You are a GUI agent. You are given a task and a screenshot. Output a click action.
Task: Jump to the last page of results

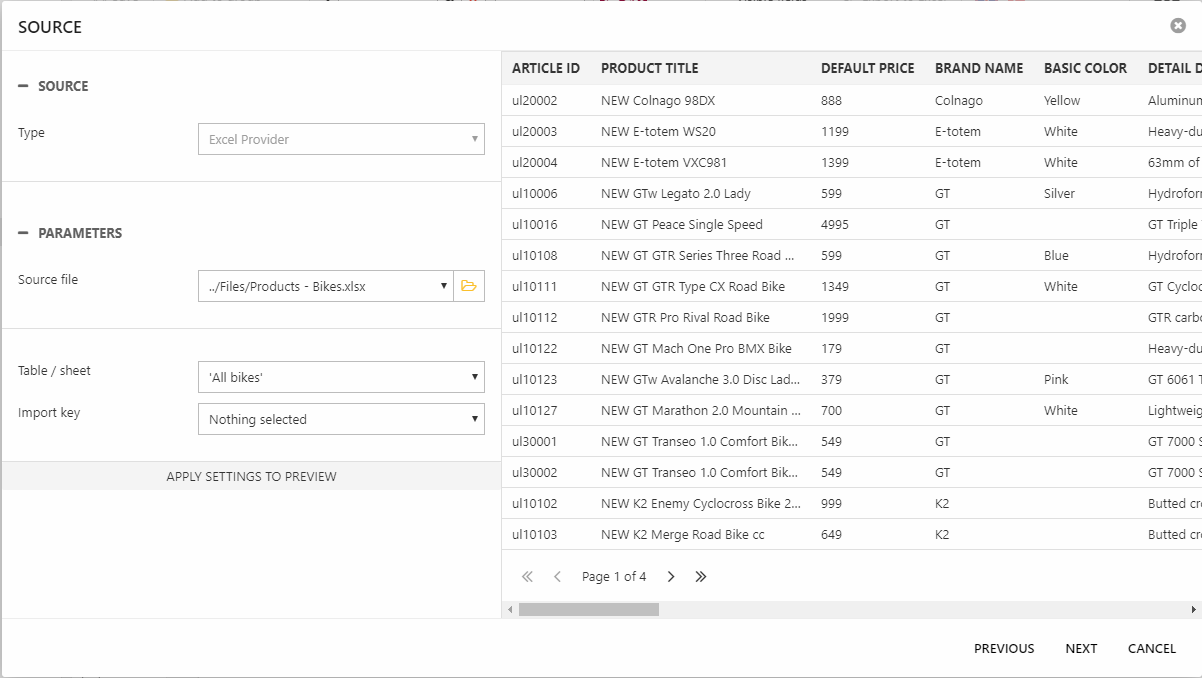point(701,577)
